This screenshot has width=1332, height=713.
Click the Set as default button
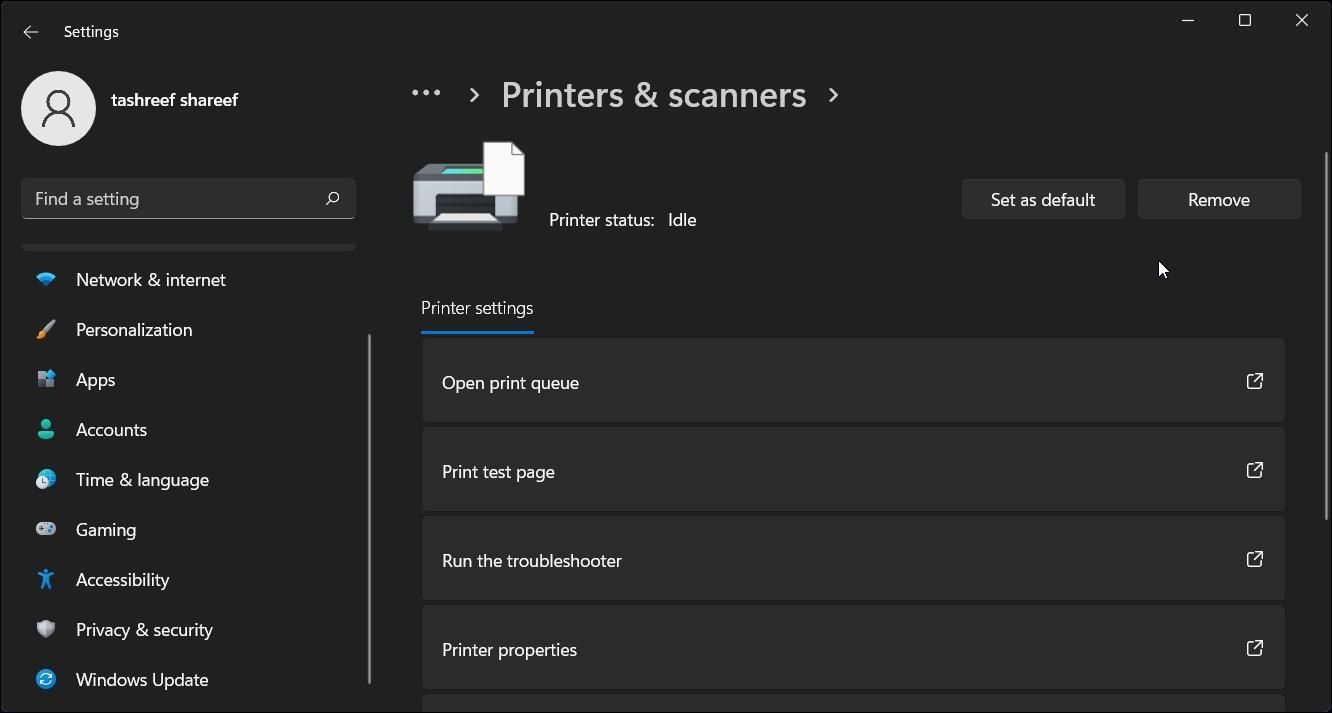point(1042,199)
